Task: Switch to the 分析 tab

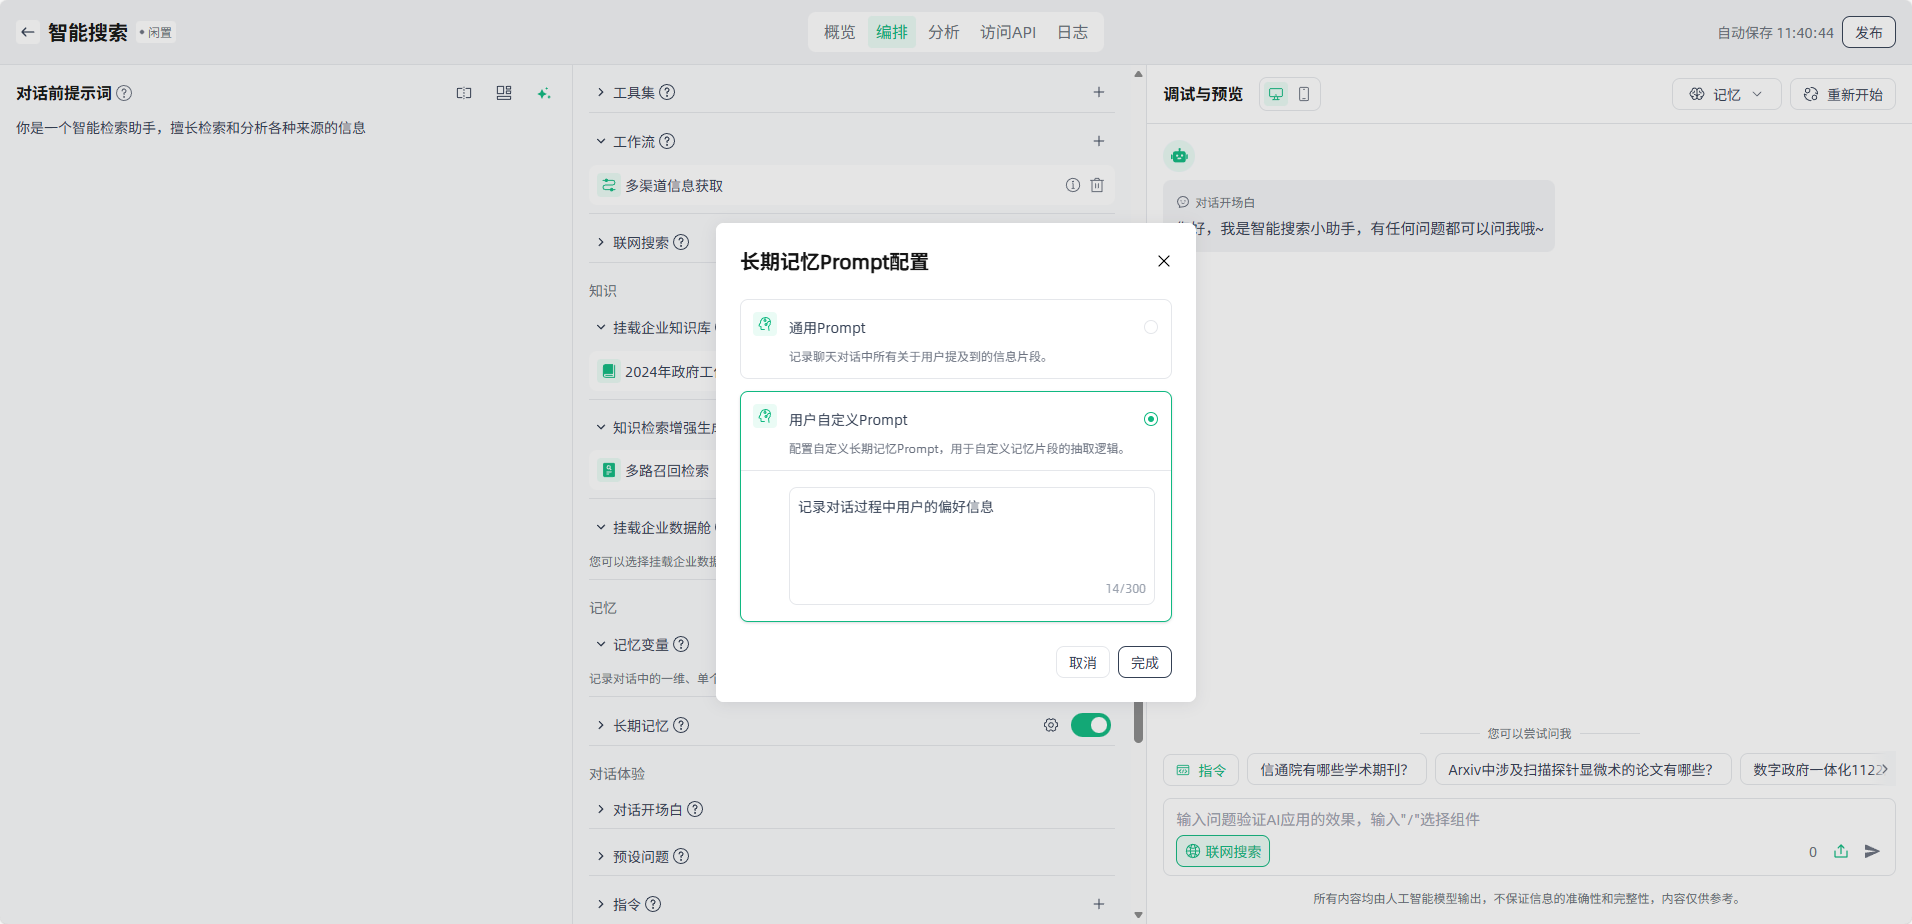Action: pos(943,32)
